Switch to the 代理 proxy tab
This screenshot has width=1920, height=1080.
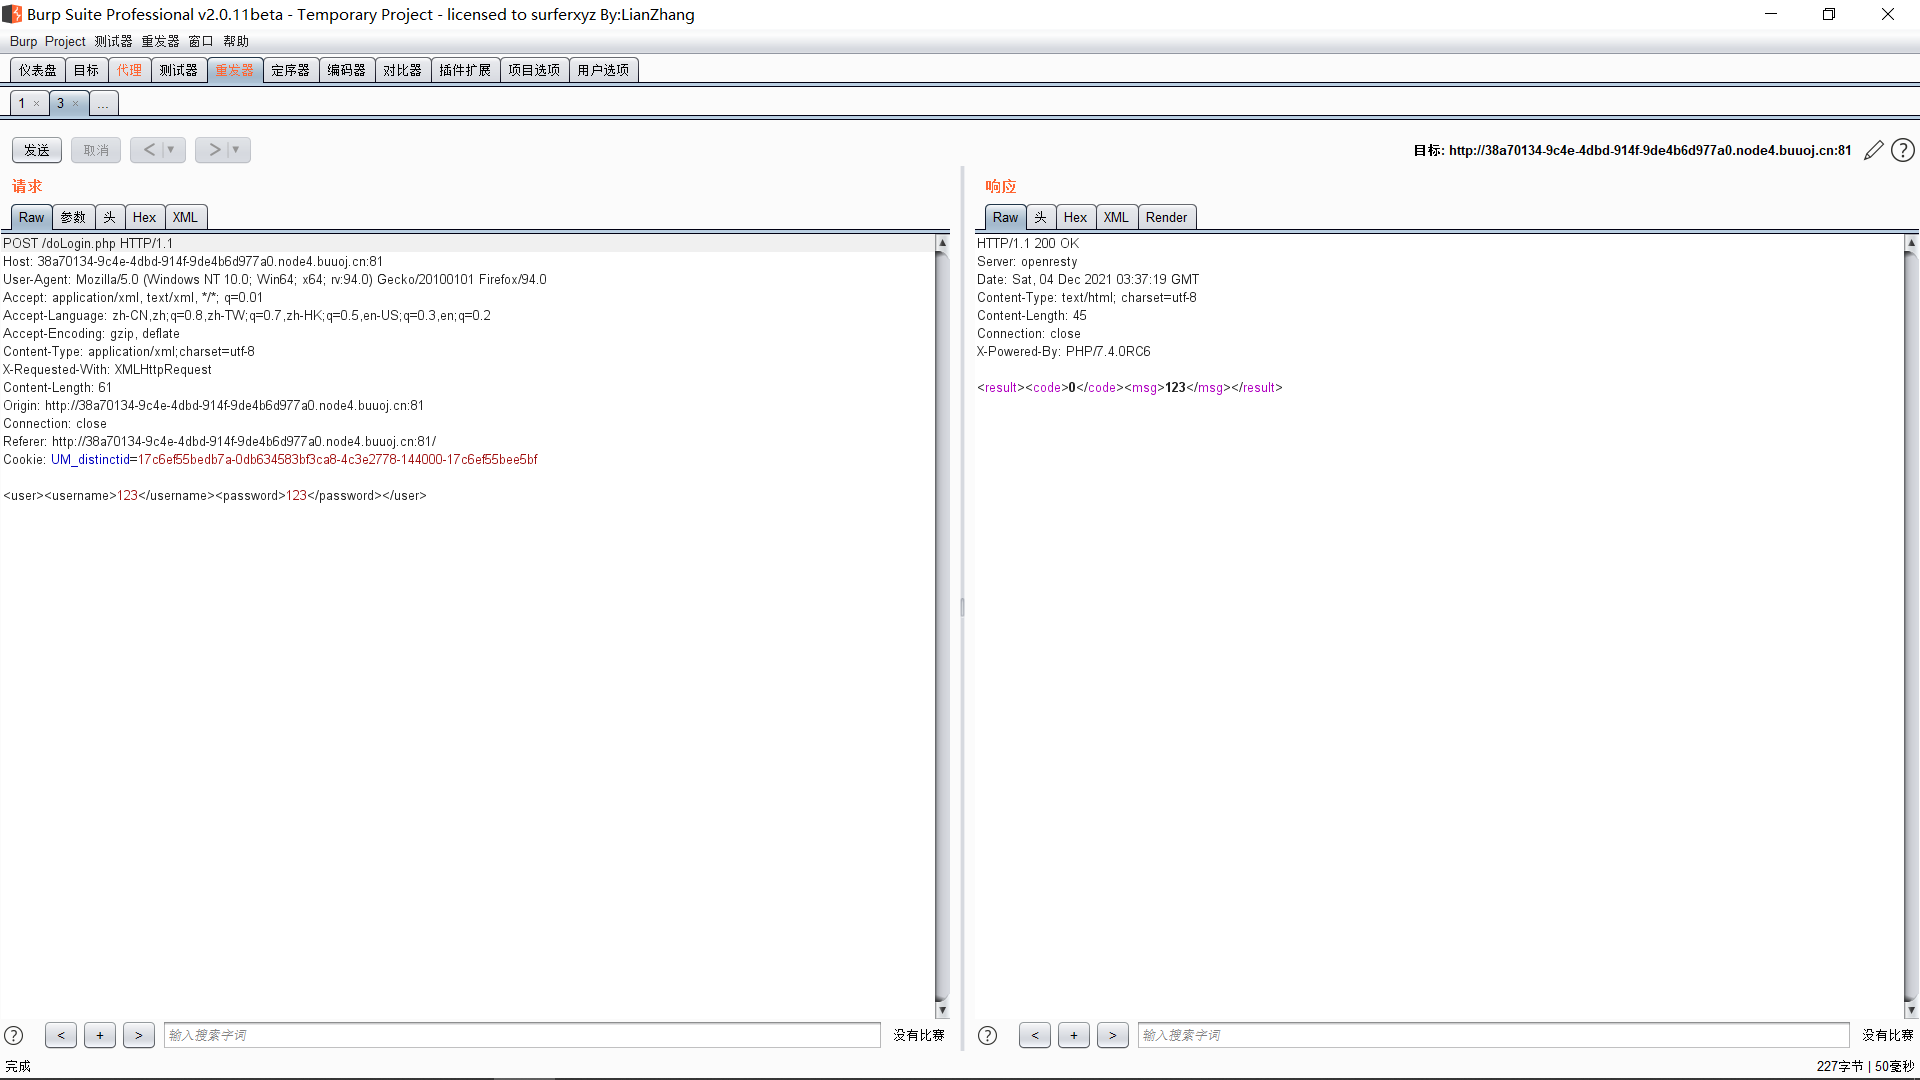pyautogui.click(x=129, y=70)
